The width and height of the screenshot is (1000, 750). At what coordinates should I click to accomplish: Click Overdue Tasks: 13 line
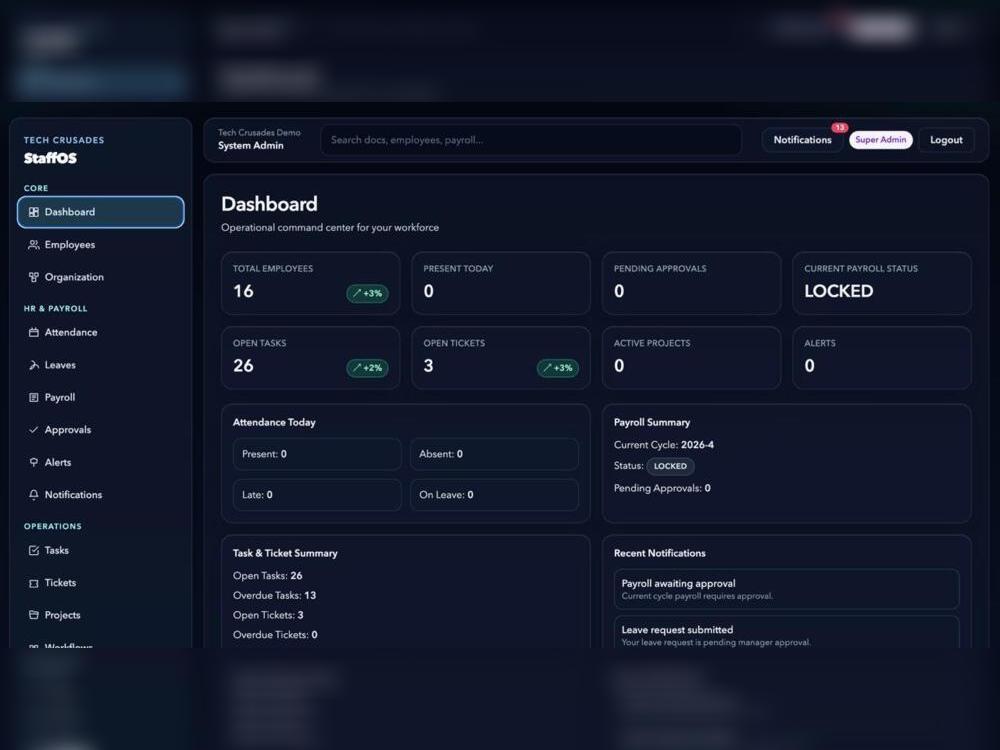(x=274, y=595)
